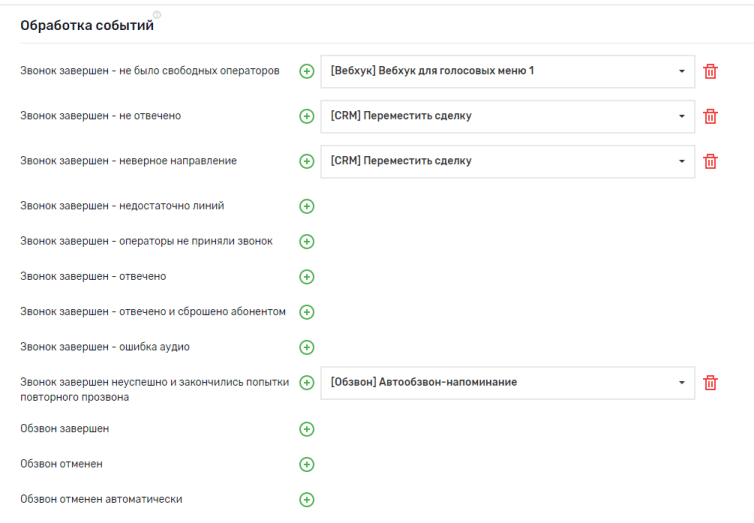Add handler for 'закончились попытки повторного прозвона'
This screenshot has width=754, height=523.
(x=307, y=383)
